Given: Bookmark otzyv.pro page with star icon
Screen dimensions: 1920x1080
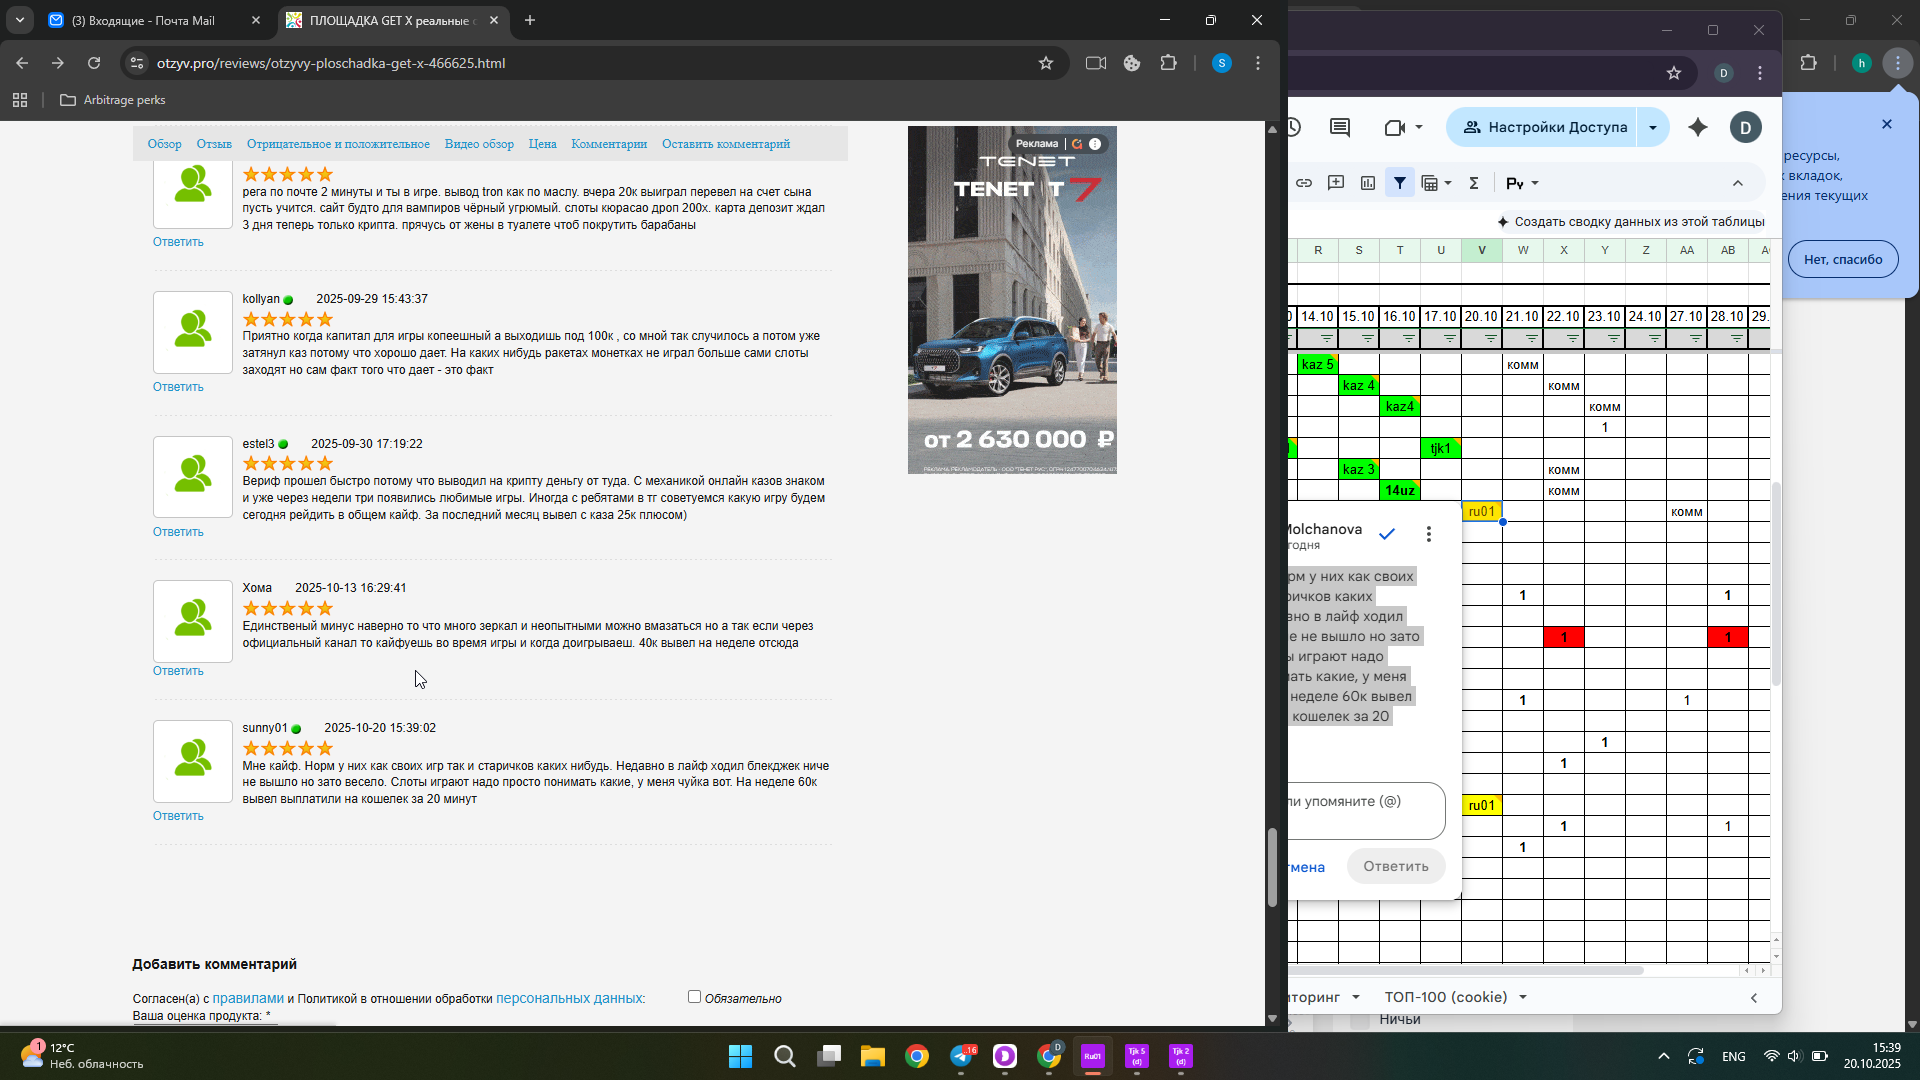Looking at the screenshot, I should coord(1046,63).
